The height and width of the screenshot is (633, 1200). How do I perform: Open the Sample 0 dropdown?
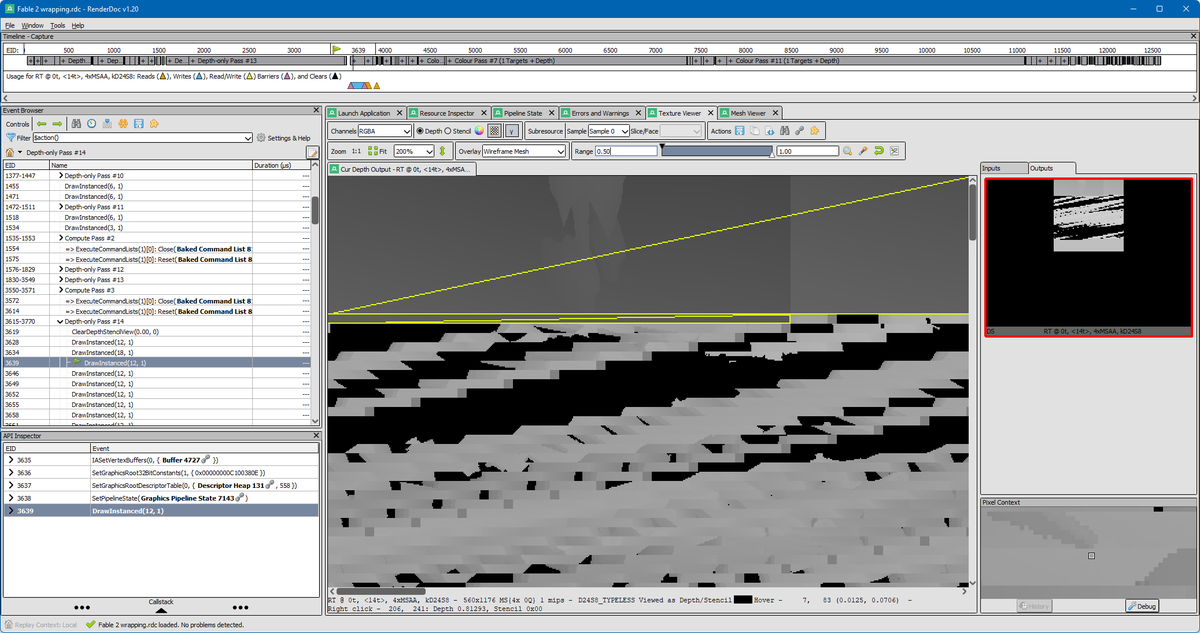609,131
